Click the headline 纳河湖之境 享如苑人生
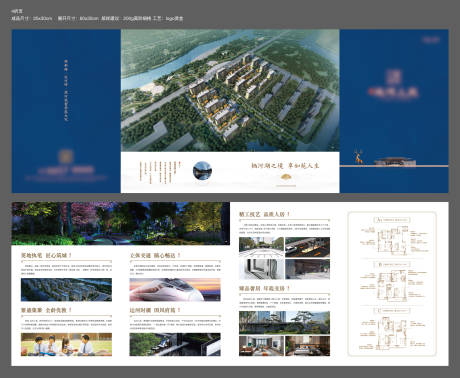Viewport: 460px width, 378px height. 285,166
